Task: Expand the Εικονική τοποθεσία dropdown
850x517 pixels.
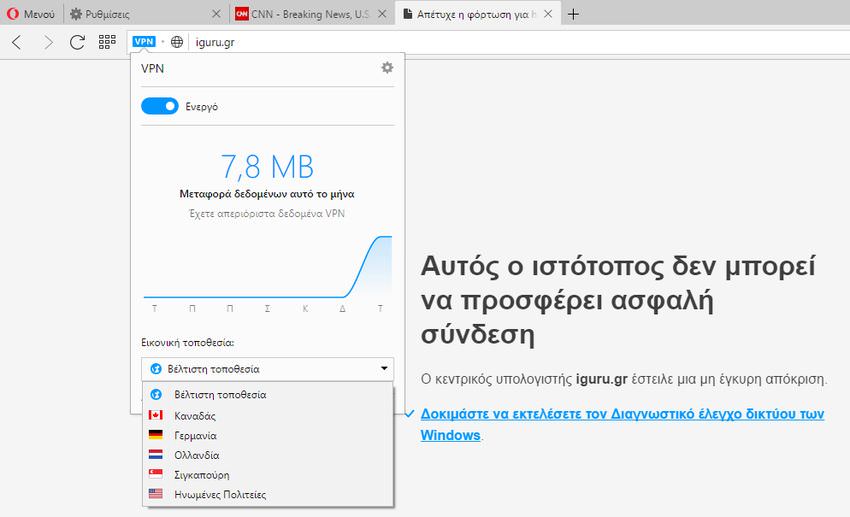Action: (268, 369)
